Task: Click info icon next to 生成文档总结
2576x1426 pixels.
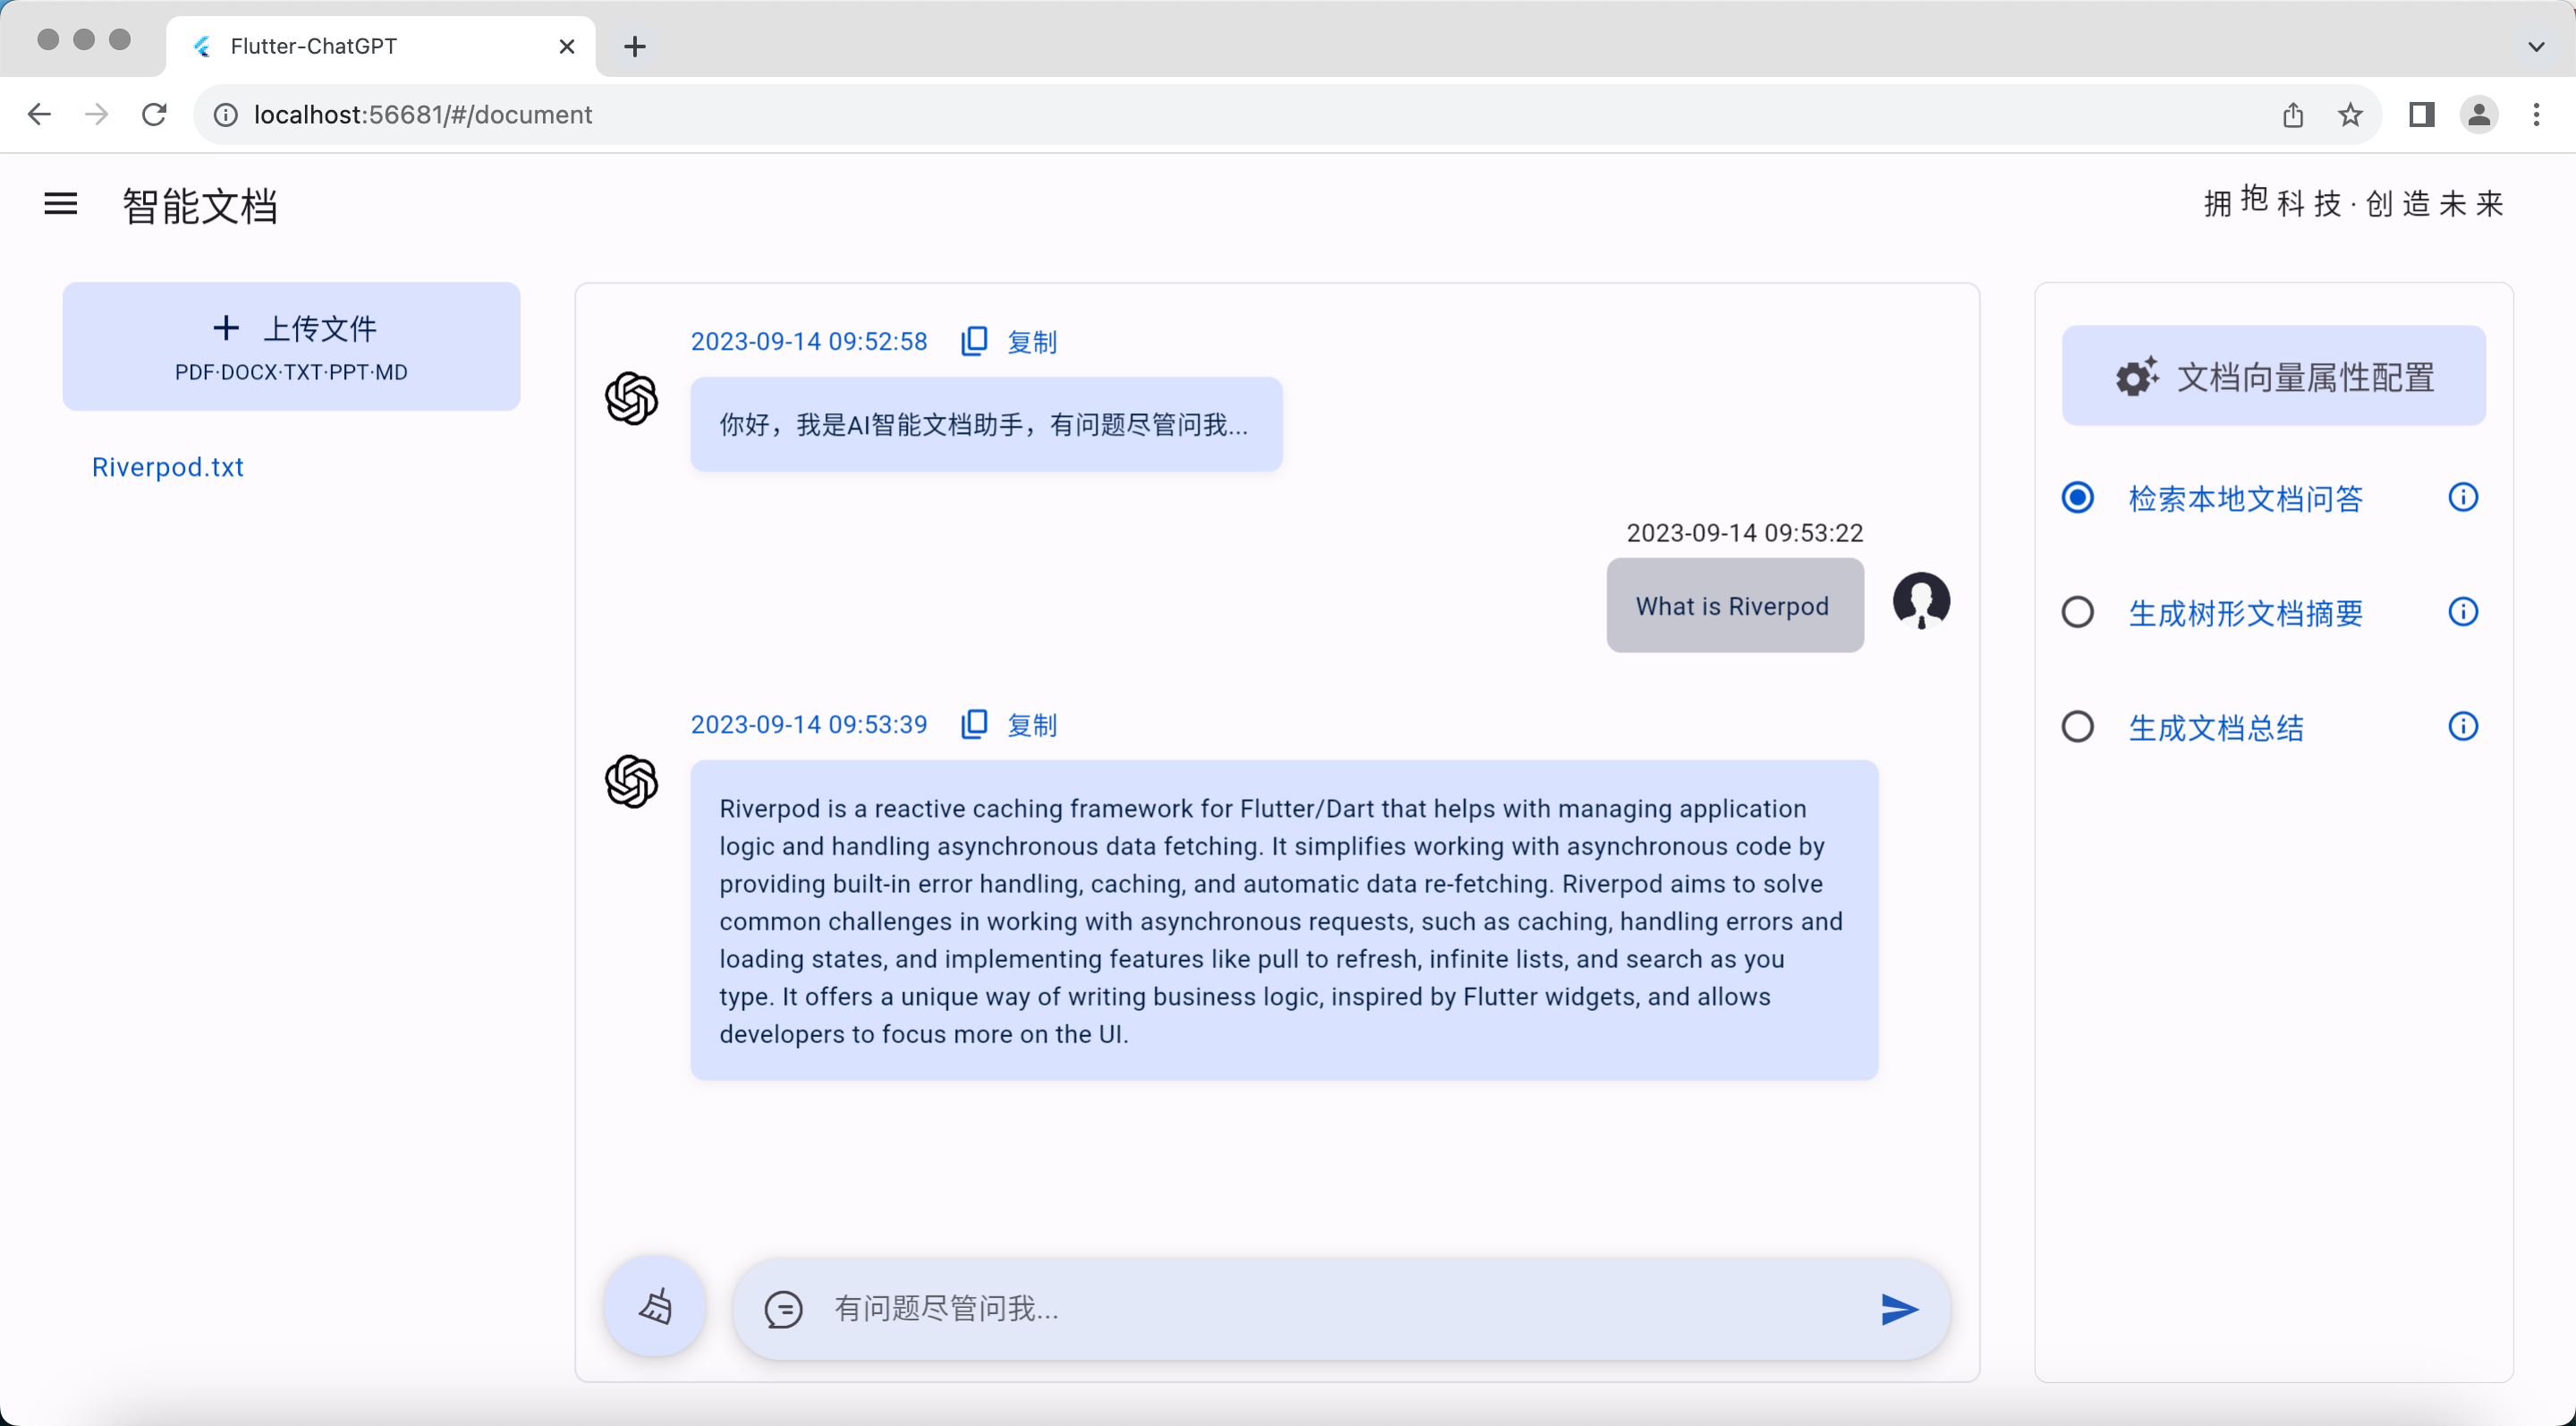Action: [2462, 727]
